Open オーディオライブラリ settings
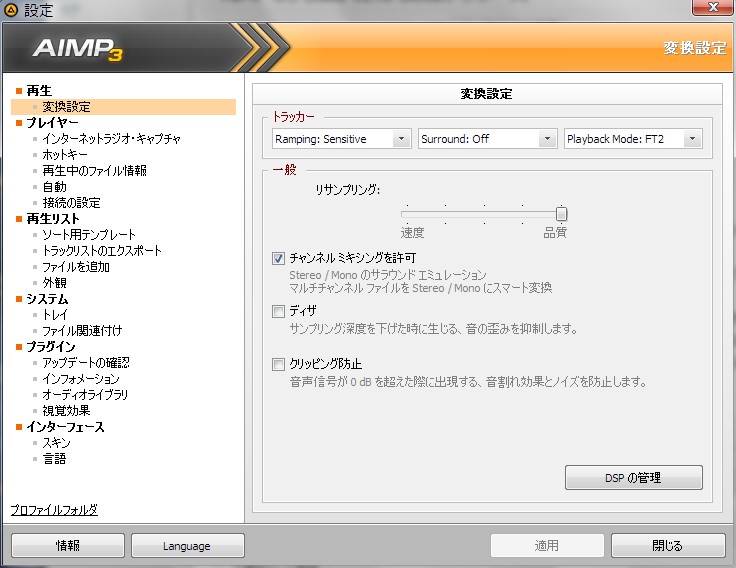The height and width of the screenshot is (568, 736). 85,395
